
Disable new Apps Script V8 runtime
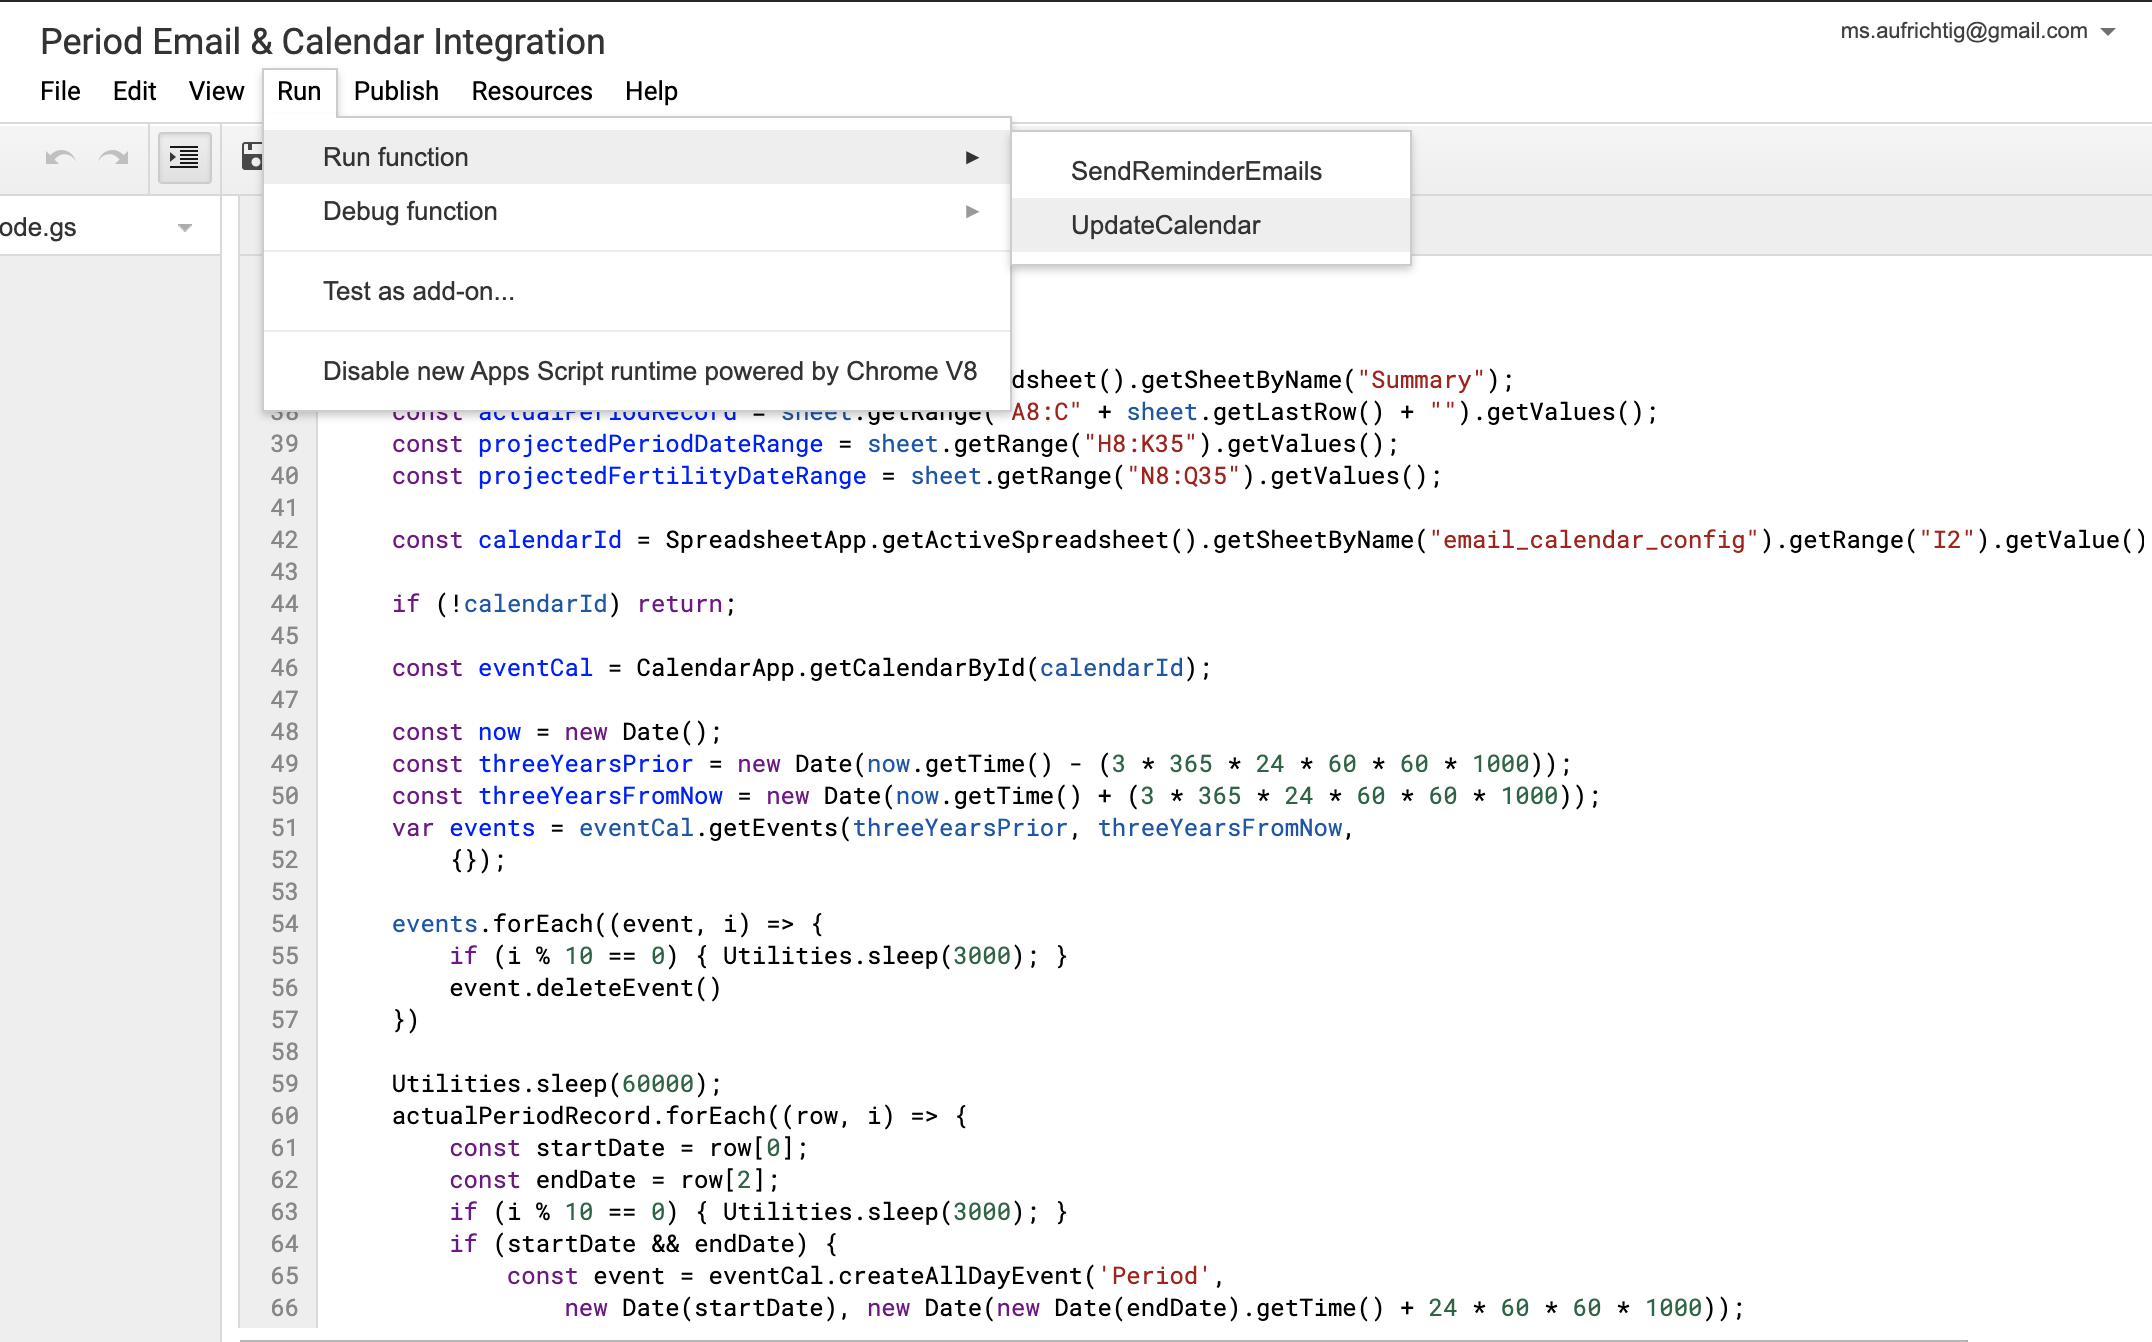637,371
